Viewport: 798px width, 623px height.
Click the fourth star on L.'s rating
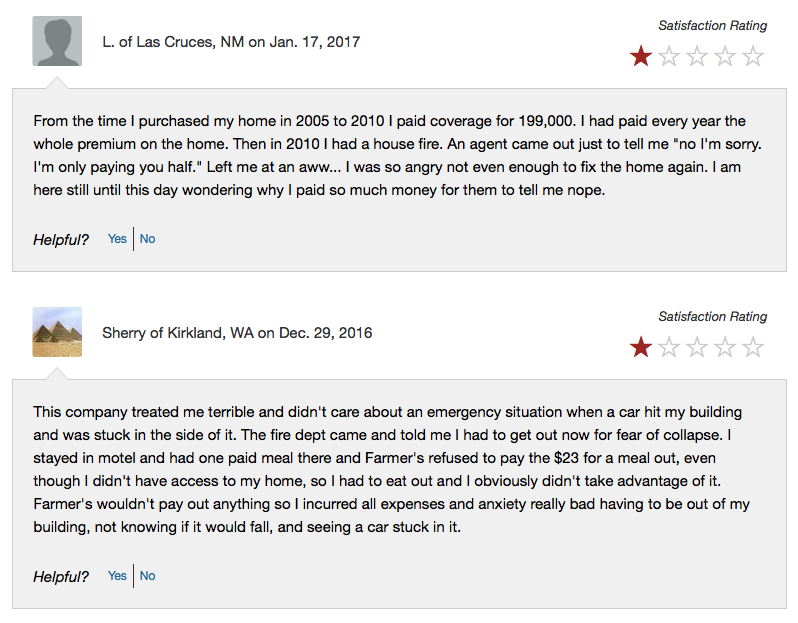pyautogui.click(x=725, y=57)
